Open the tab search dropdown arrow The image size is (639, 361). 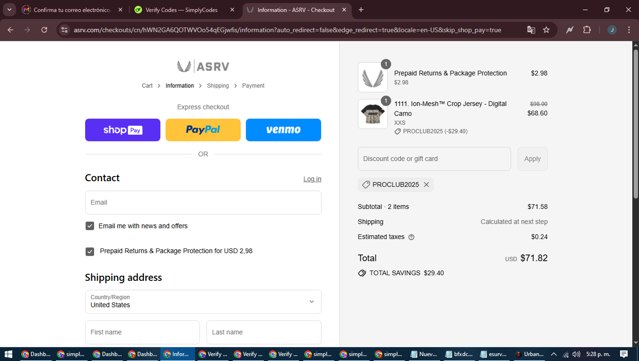pyautogui.click(x=9, y=10)
